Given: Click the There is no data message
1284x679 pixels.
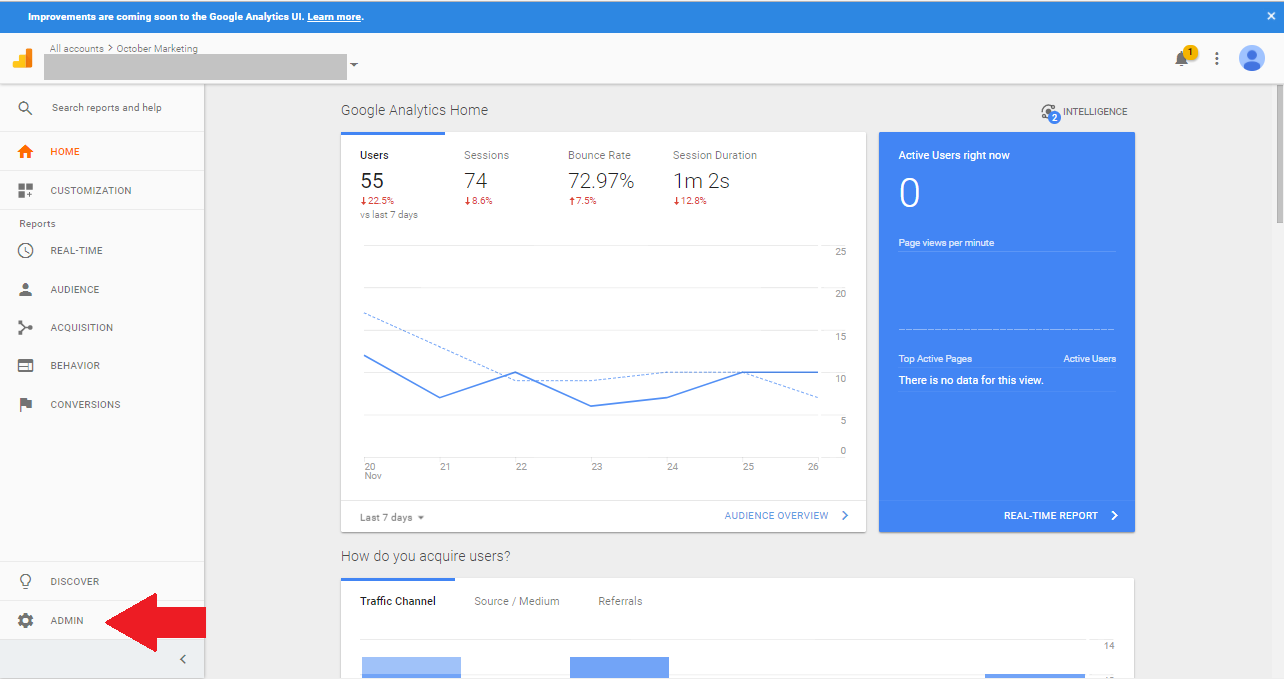Looking at the screenshot, I should 971,380.
